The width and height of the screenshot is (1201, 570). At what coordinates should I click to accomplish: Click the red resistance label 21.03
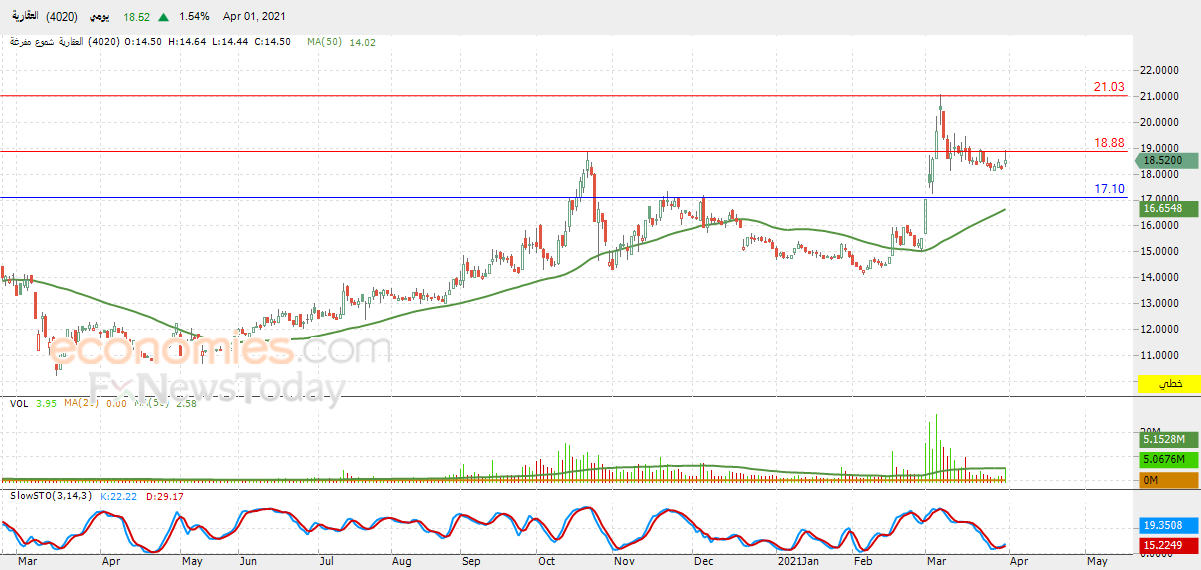(x=1109, y=88)
